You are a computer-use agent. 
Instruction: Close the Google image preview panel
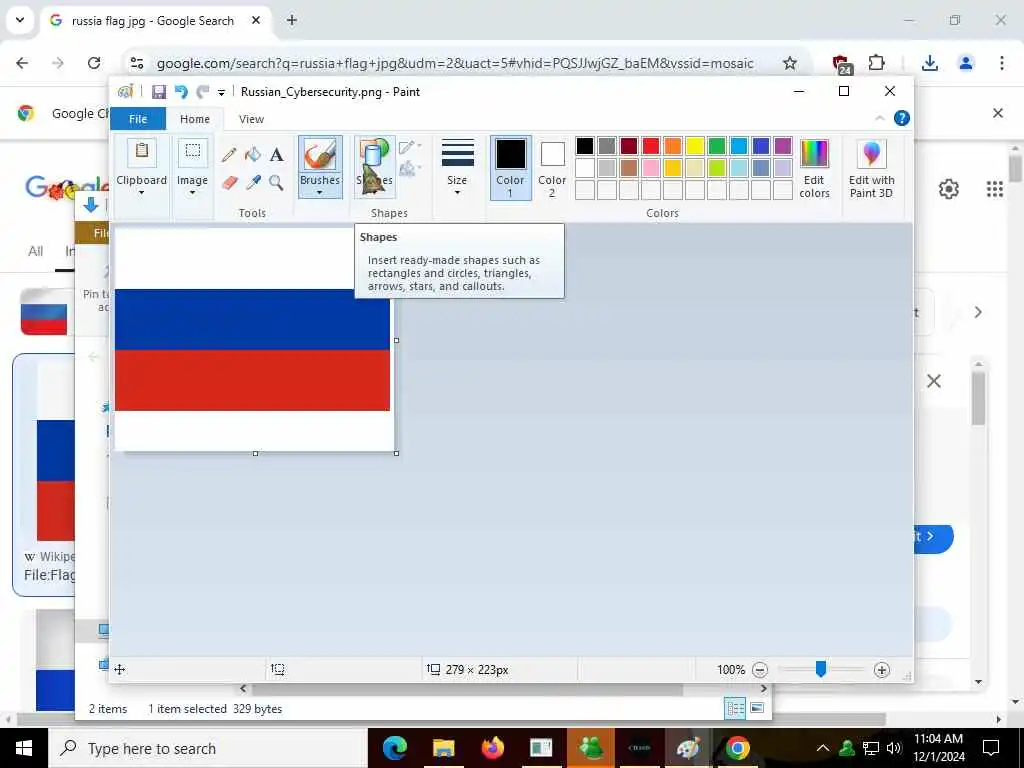pos(934,381)
